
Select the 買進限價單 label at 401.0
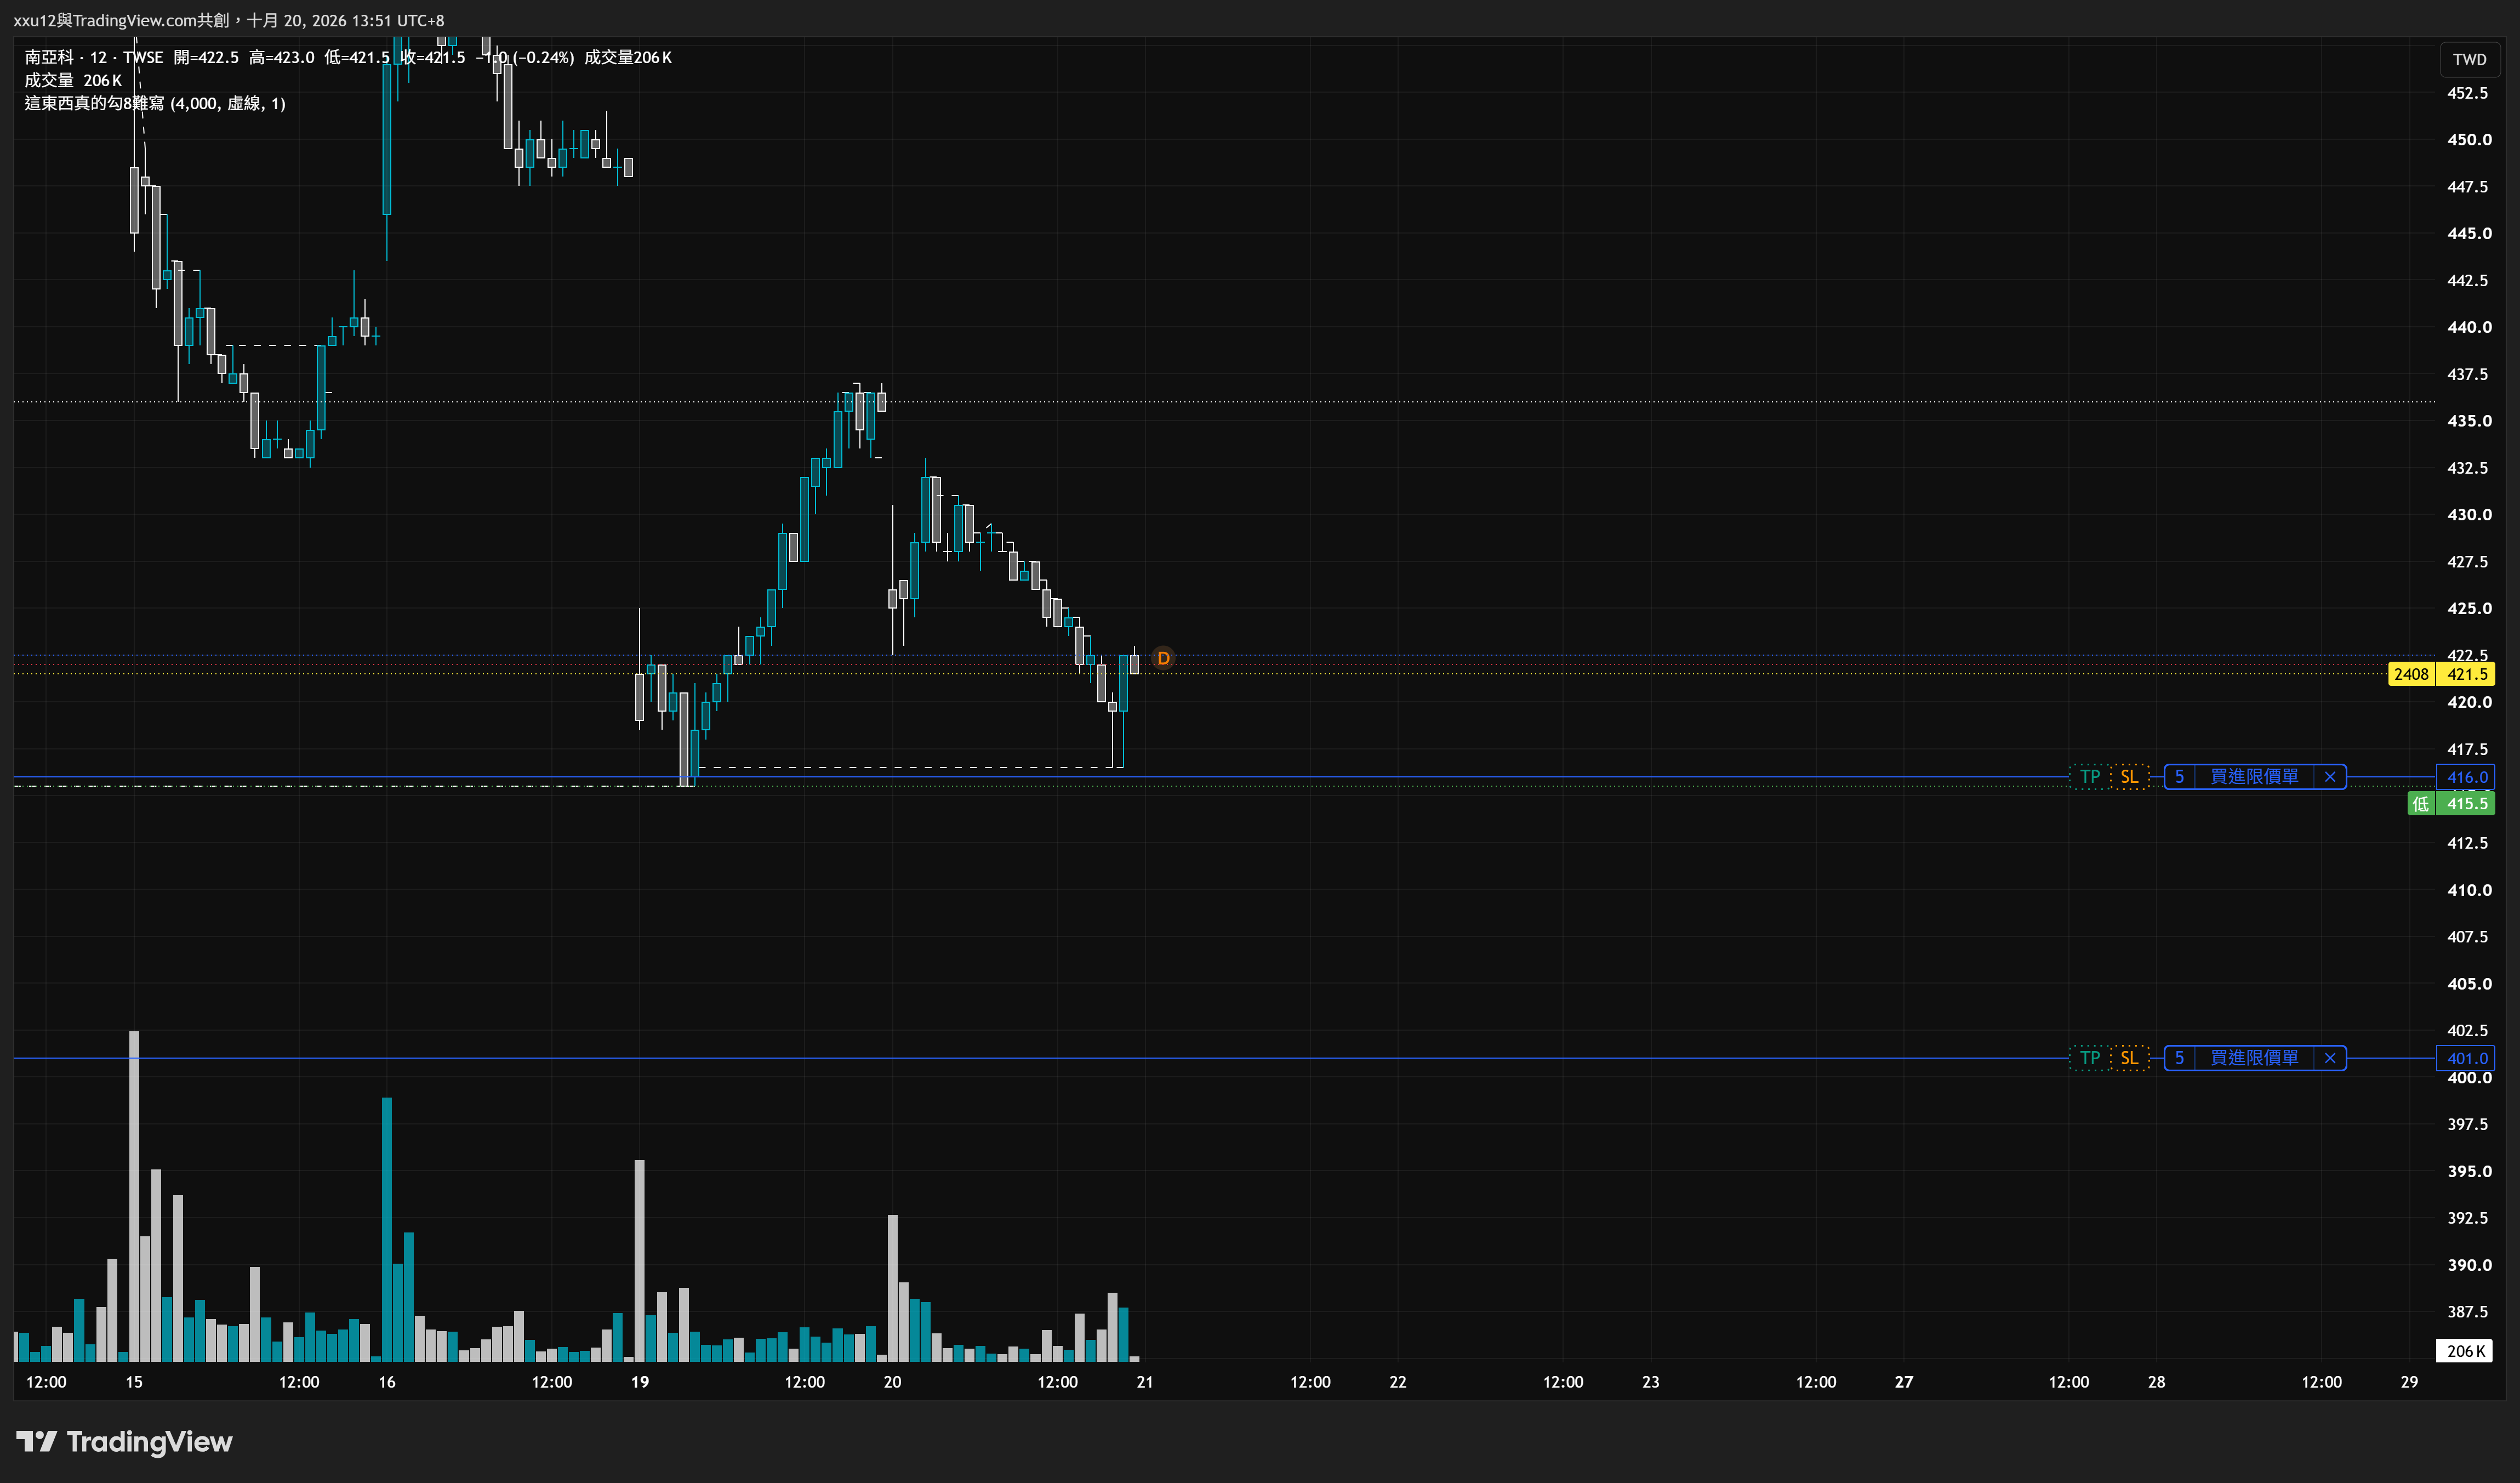pyautogui.click(x=2254, y=1058)
